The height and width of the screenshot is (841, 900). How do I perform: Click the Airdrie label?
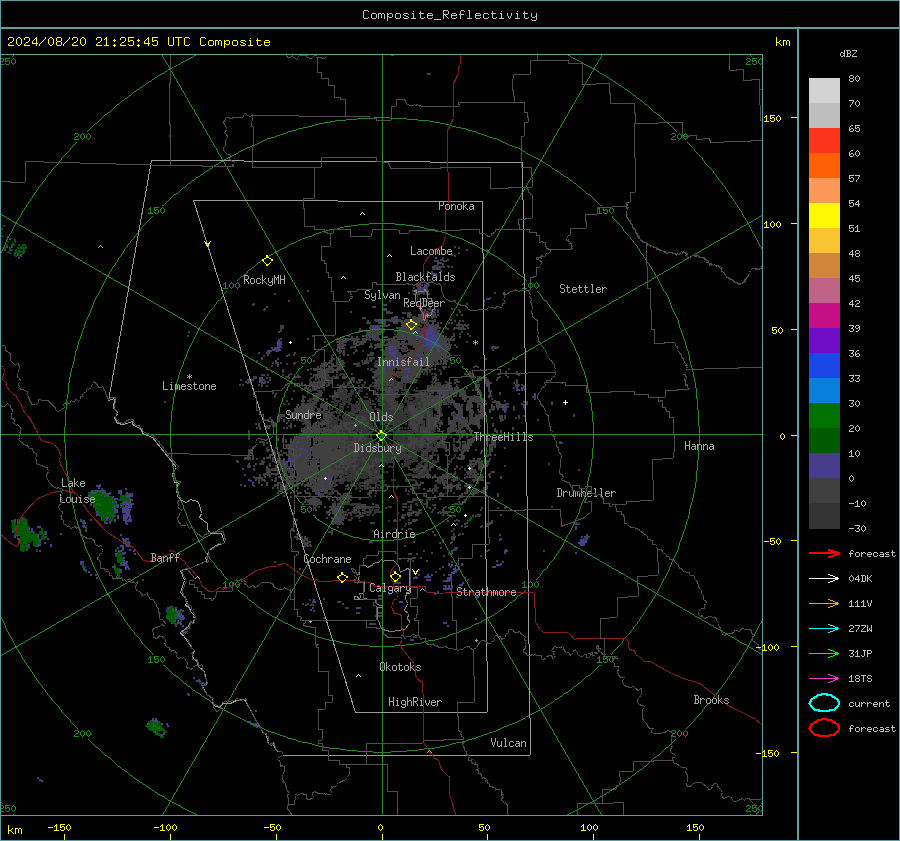(x=394, y=534)
